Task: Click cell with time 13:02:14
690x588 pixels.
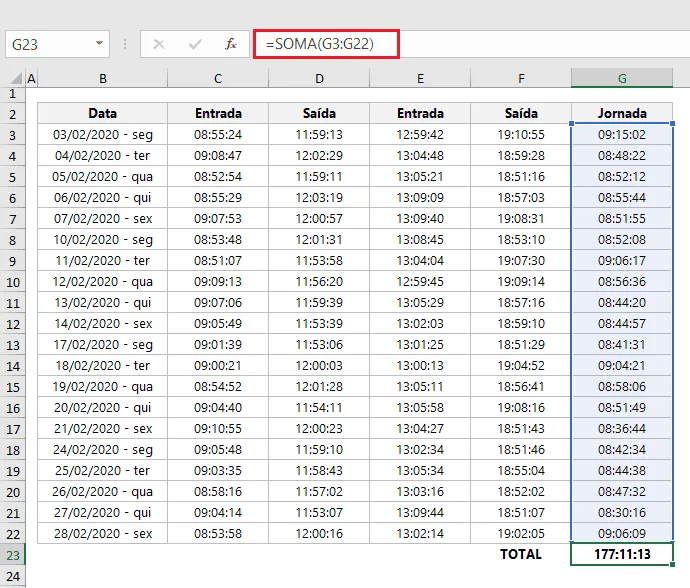Action: [x=420, y=533]
